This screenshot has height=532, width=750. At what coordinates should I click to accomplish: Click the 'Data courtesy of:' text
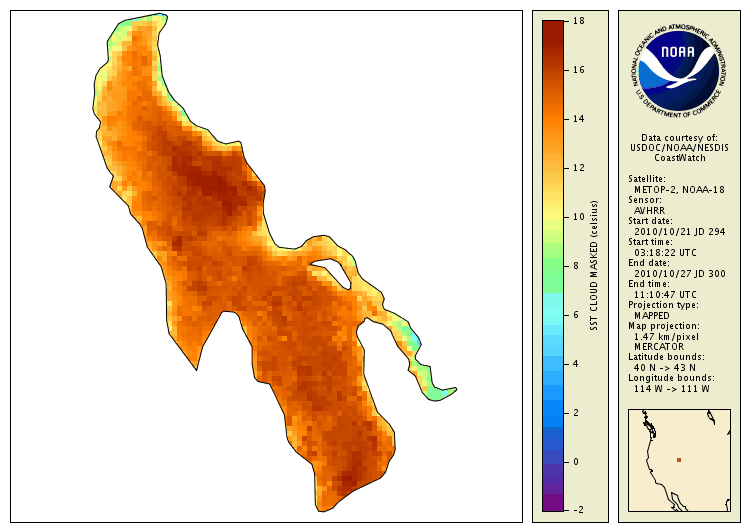coord(679,138)
